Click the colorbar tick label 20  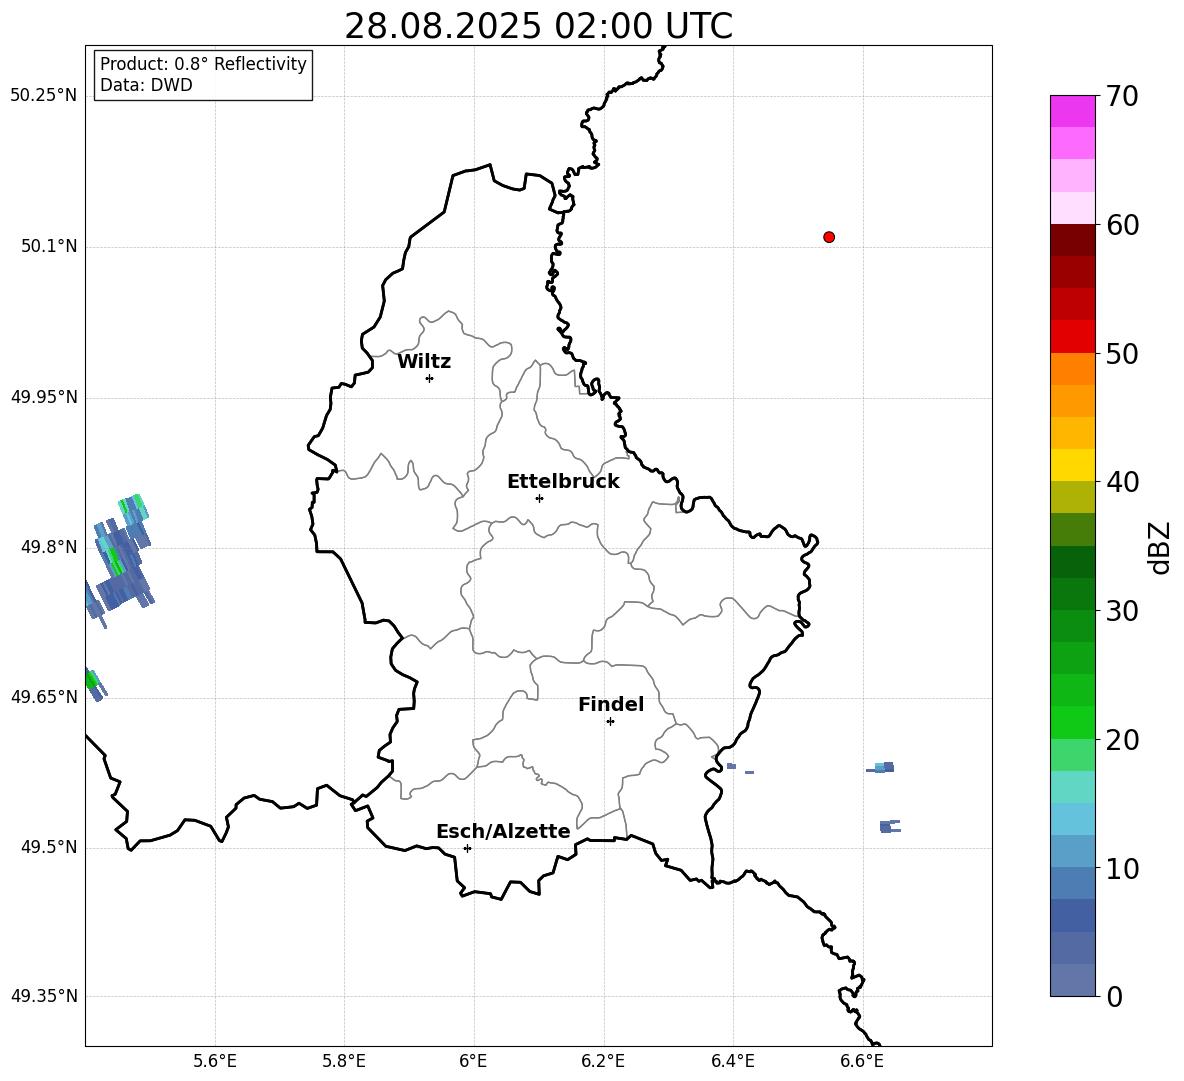(1122, 740)
